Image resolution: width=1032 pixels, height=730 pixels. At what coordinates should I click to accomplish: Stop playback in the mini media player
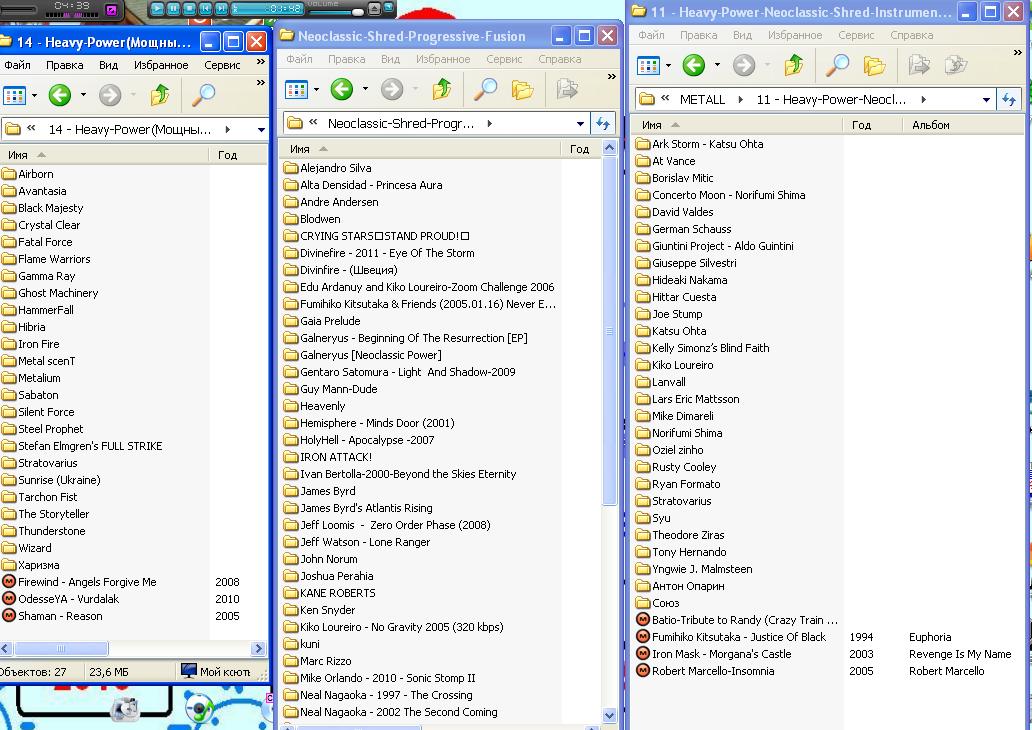pos(189,9)
